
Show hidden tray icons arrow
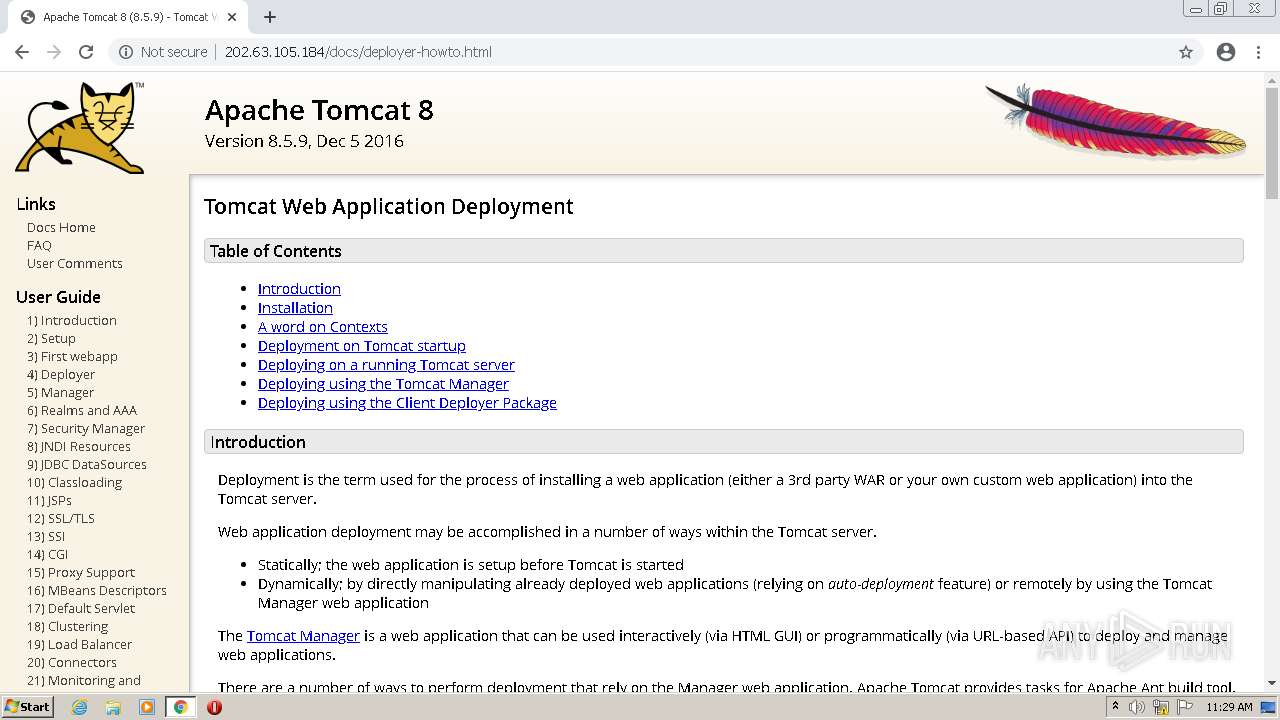(1115, 707)
